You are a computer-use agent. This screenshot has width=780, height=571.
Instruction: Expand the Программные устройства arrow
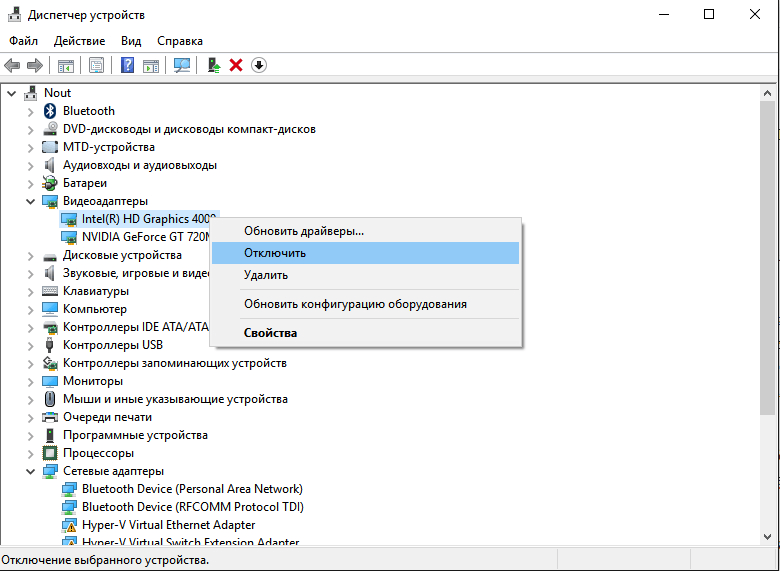pos(30,436)
